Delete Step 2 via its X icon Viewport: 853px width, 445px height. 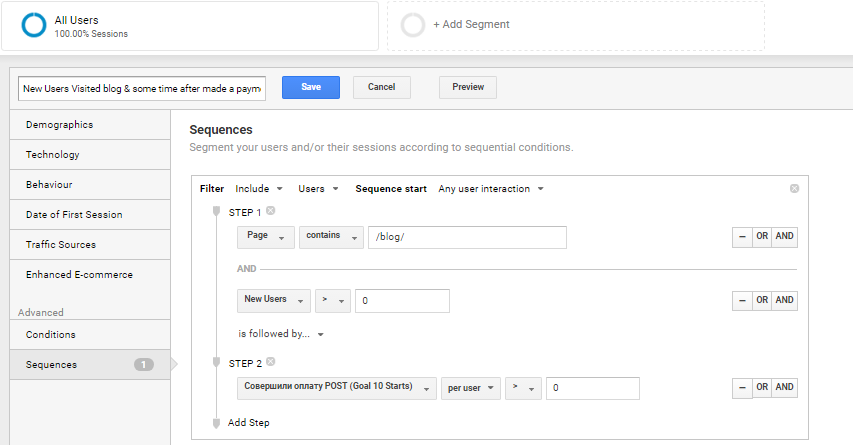click(270, 362)
